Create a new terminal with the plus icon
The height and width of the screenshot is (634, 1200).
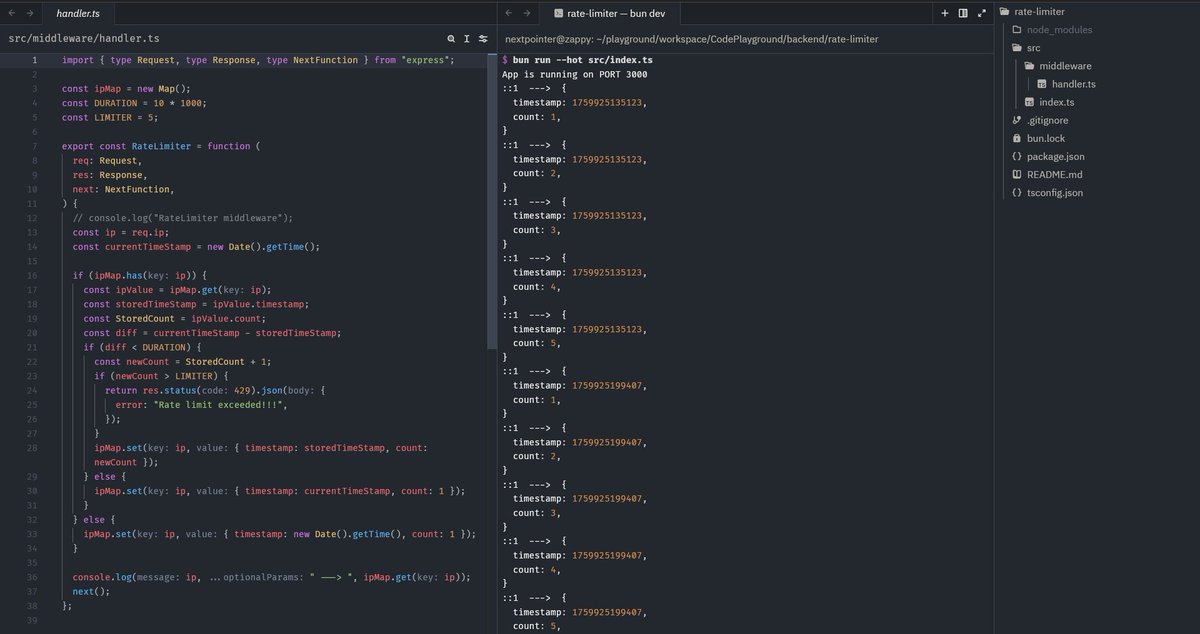[x=945, y=13]
